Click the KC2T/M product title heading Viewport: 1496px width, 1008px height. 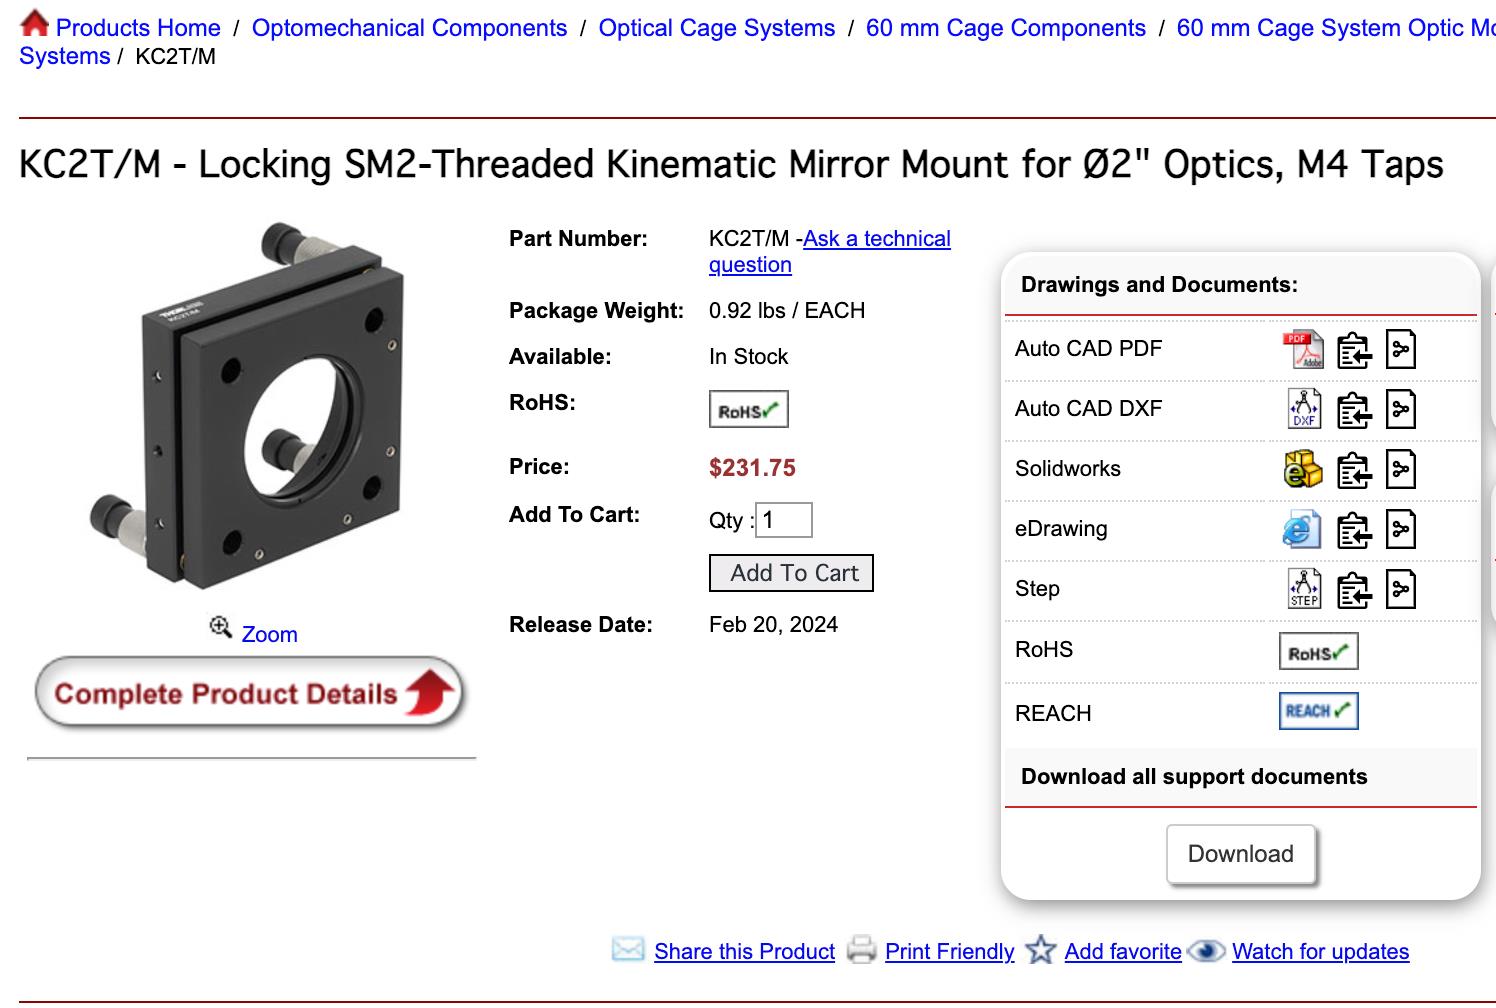(731, 164)
